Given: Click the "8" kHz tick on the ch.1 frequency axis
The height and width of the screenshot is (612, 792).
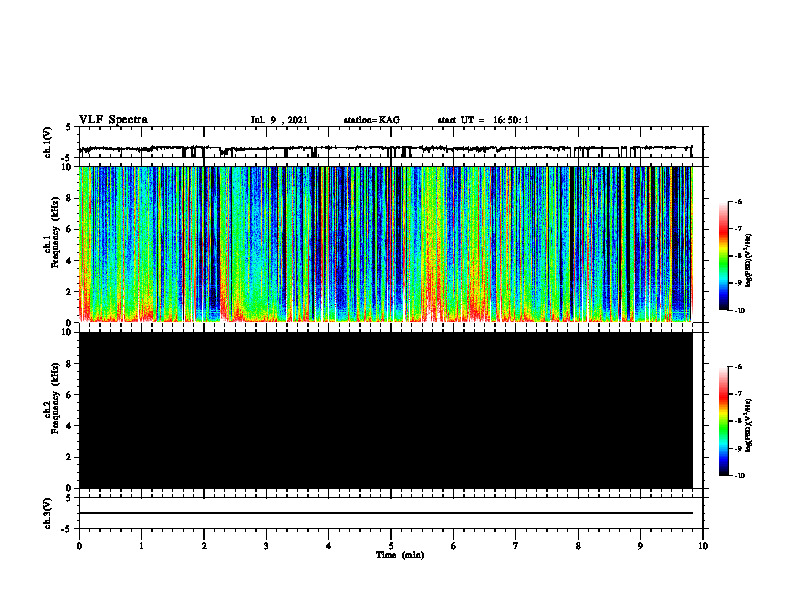Looking at the screenshot, I should click(x=69, y=198).
